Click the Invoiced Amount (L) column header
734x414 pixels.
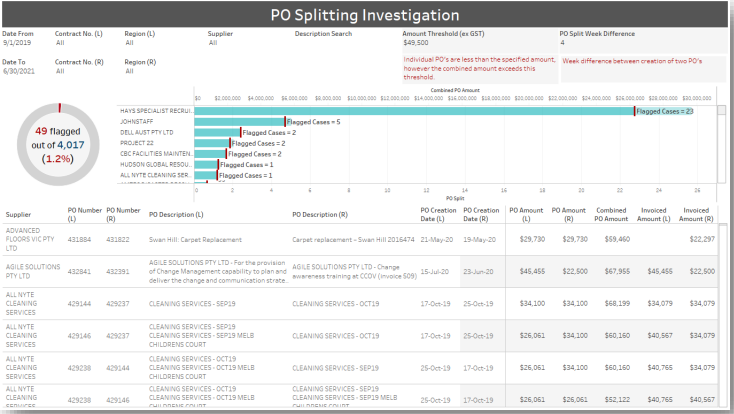(653, 214)
